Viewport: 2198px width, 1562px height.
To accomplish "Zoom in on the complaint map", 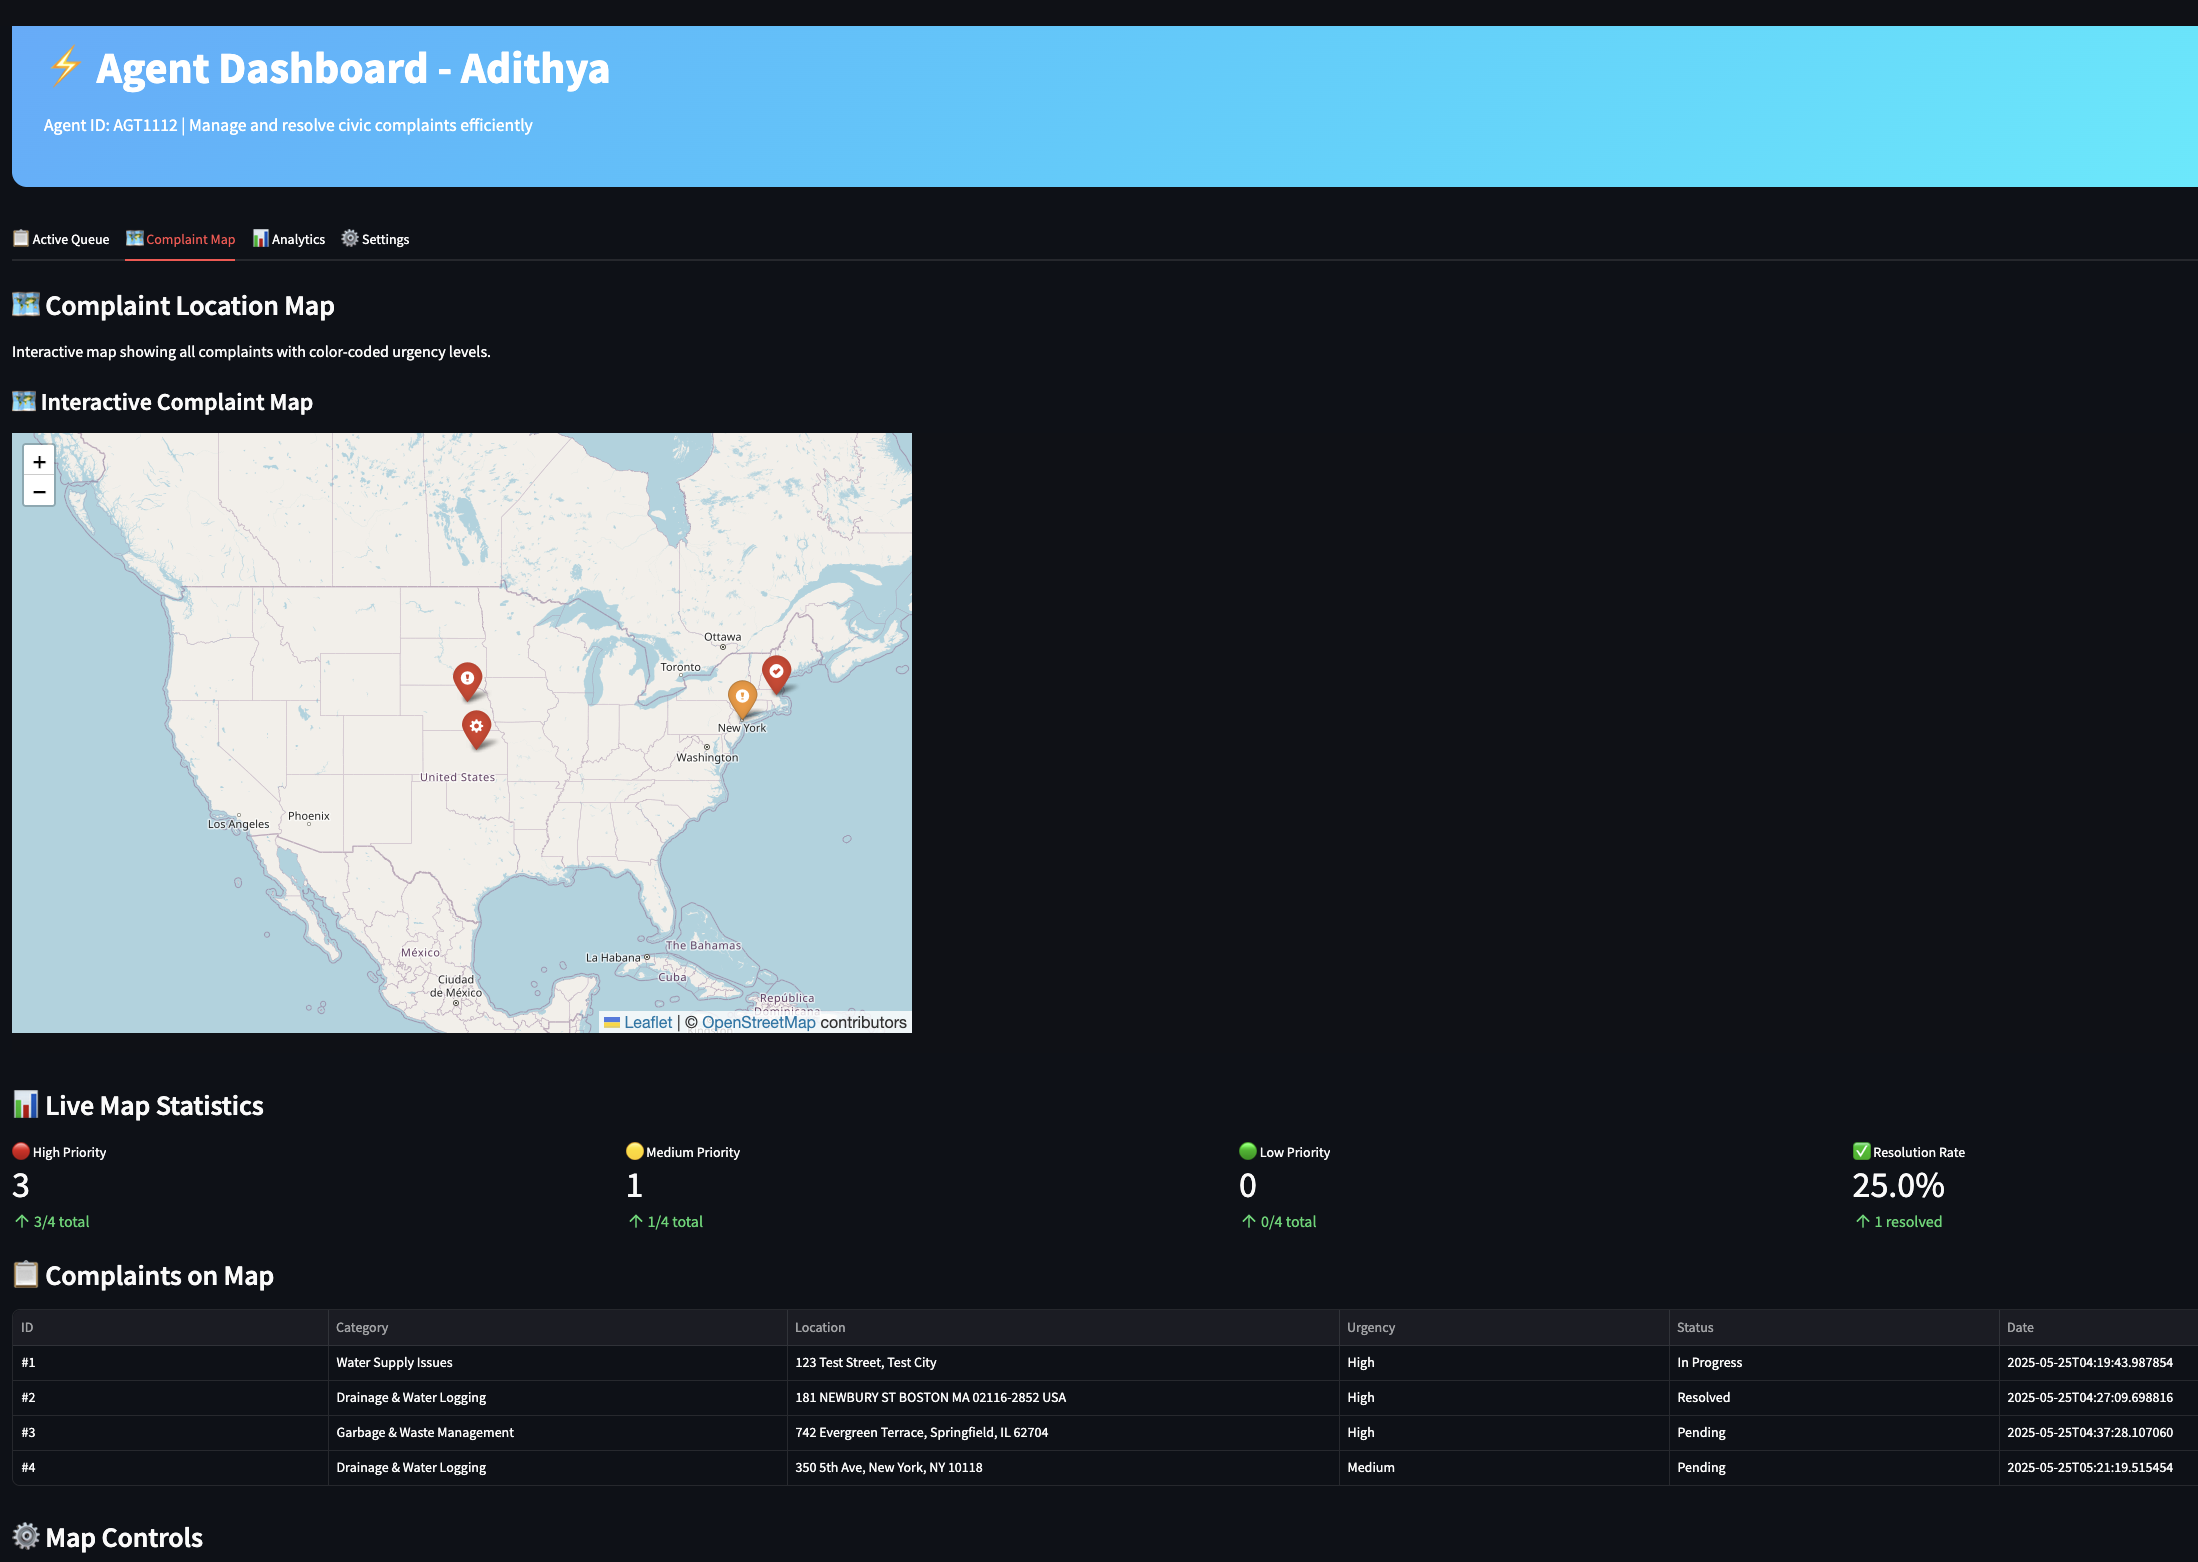I will (39, 461).
